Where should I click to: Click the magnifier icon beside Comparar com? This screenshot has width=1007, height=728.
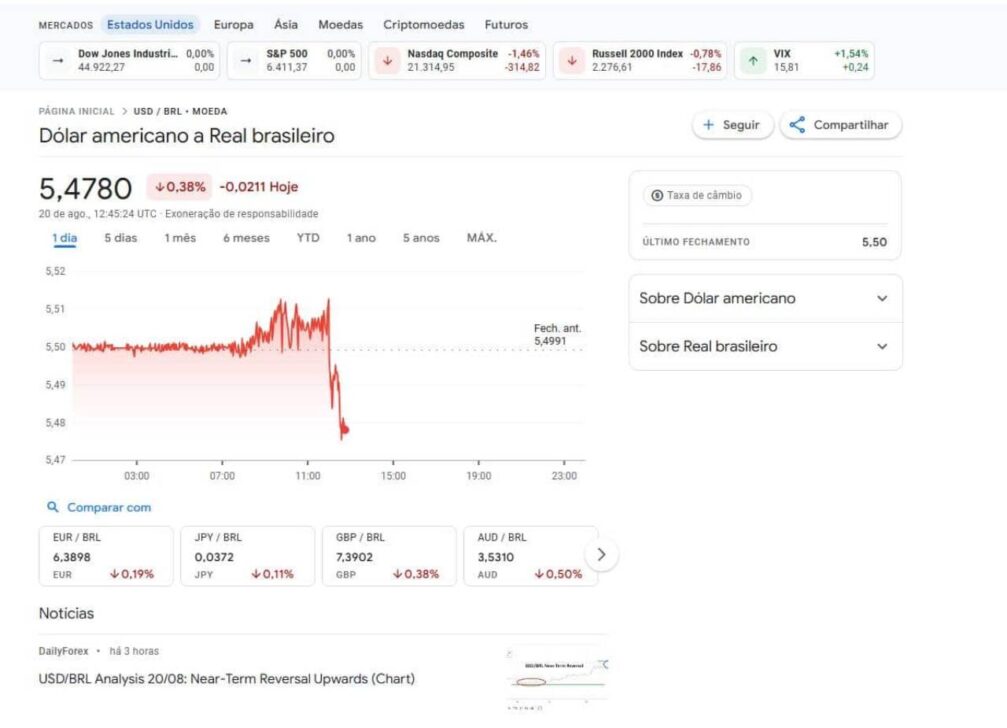53,507
